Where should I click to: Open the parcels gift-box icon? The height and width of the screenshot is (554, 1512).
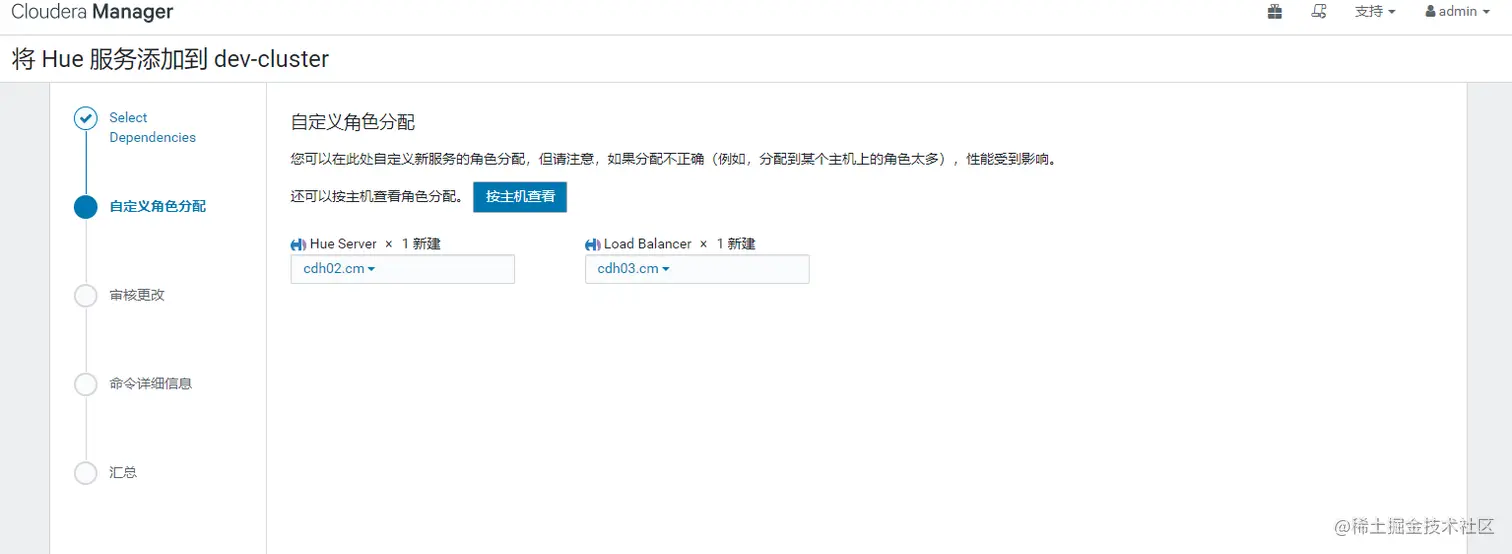1275,12
